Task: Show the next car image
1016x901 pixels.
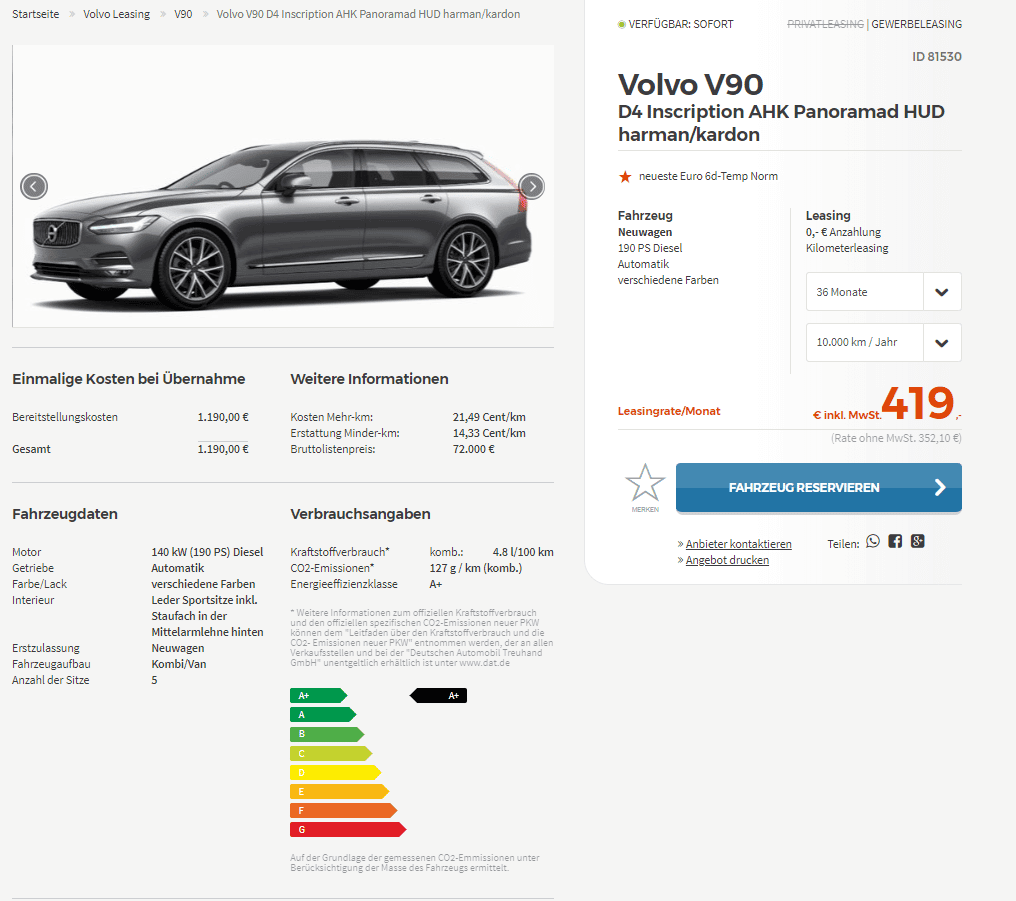Action: point(532,187)
